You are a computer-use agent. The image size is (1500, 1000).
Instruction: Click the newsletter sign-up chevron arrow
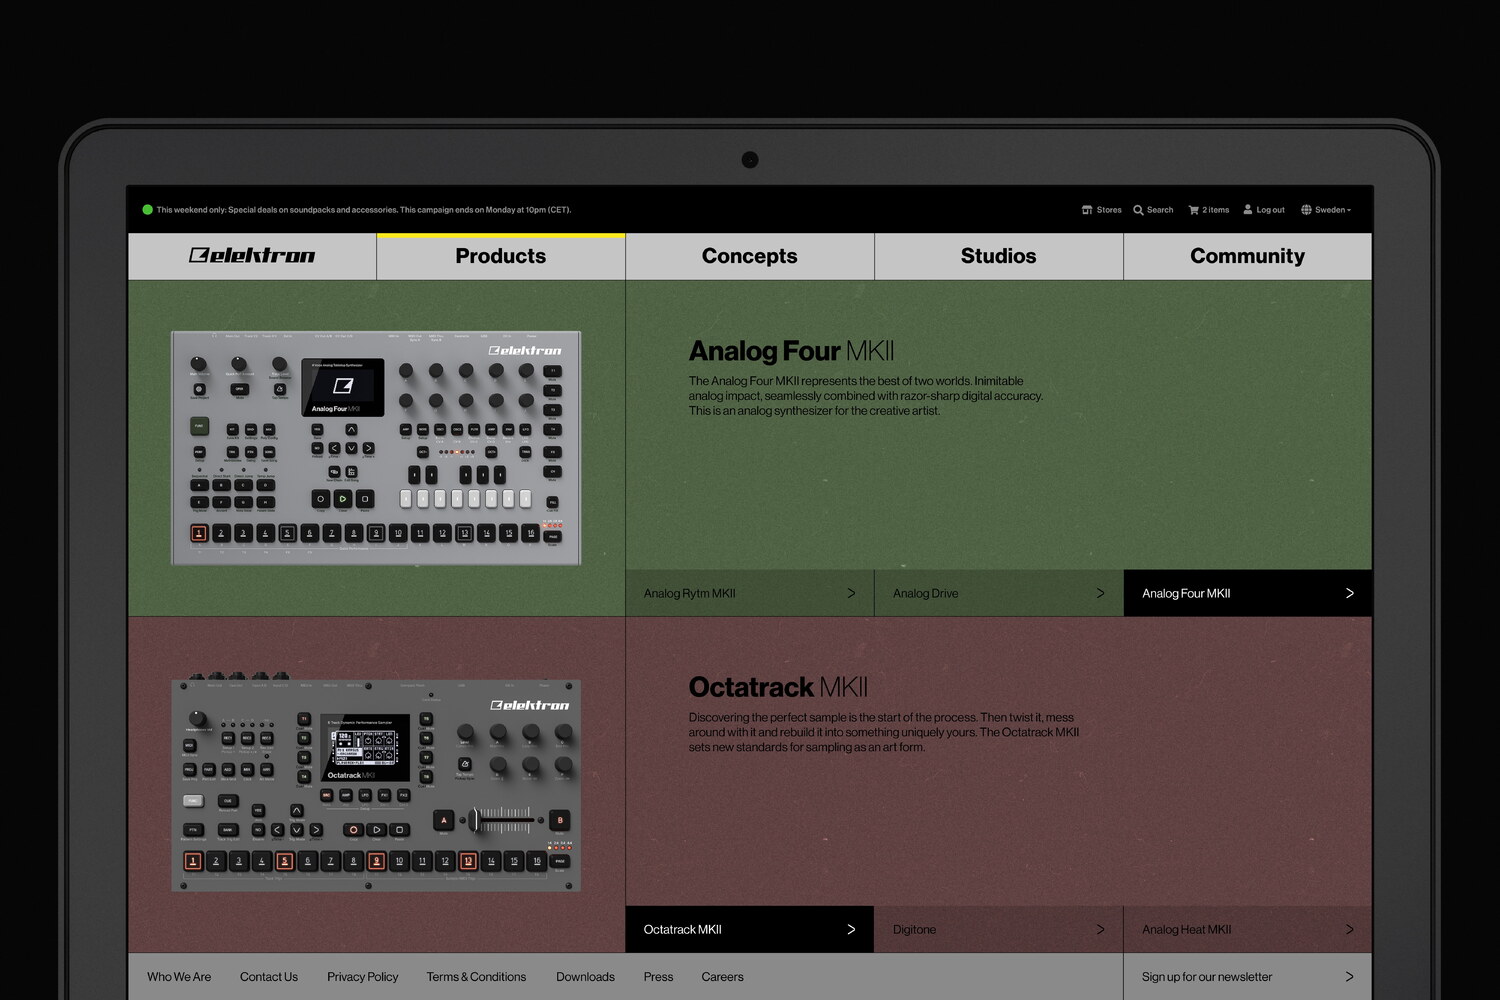click(1349, 977)
